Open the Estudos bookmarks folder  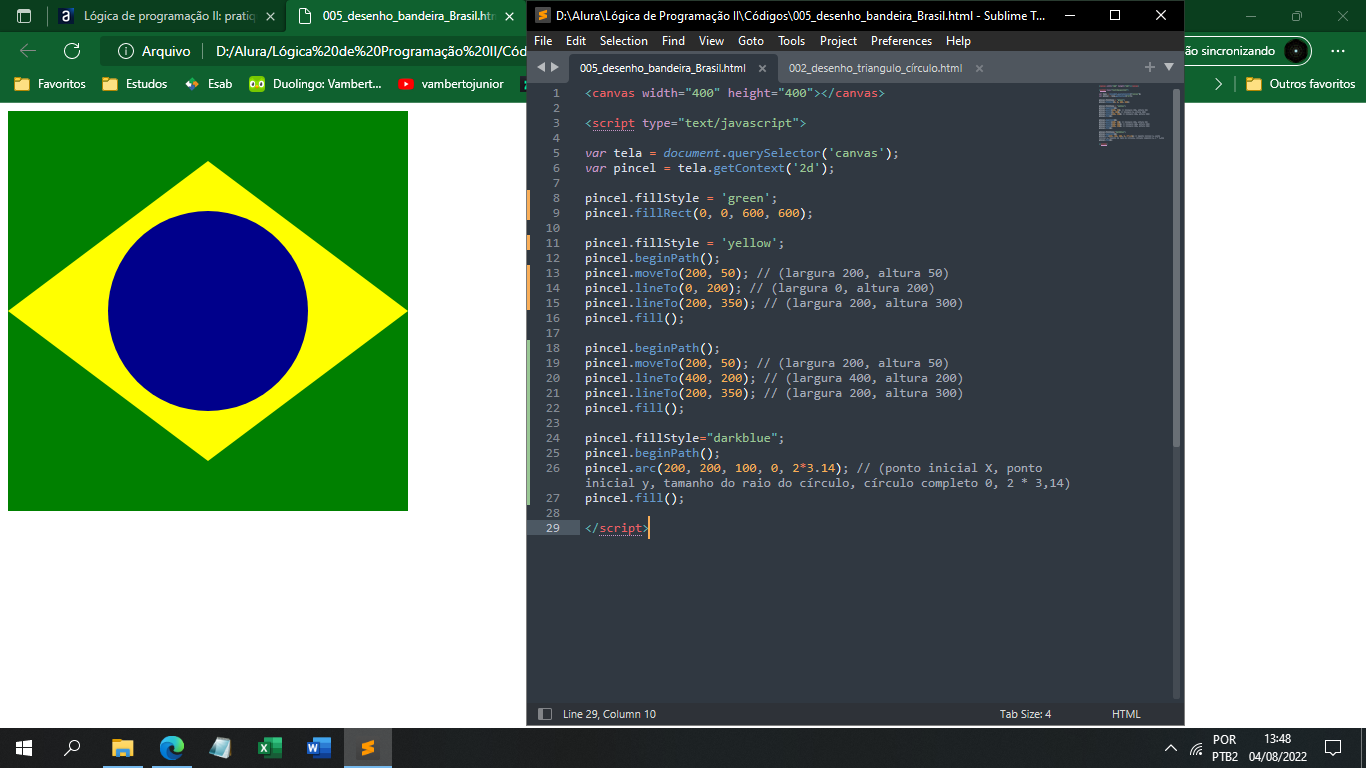point(134,84)
